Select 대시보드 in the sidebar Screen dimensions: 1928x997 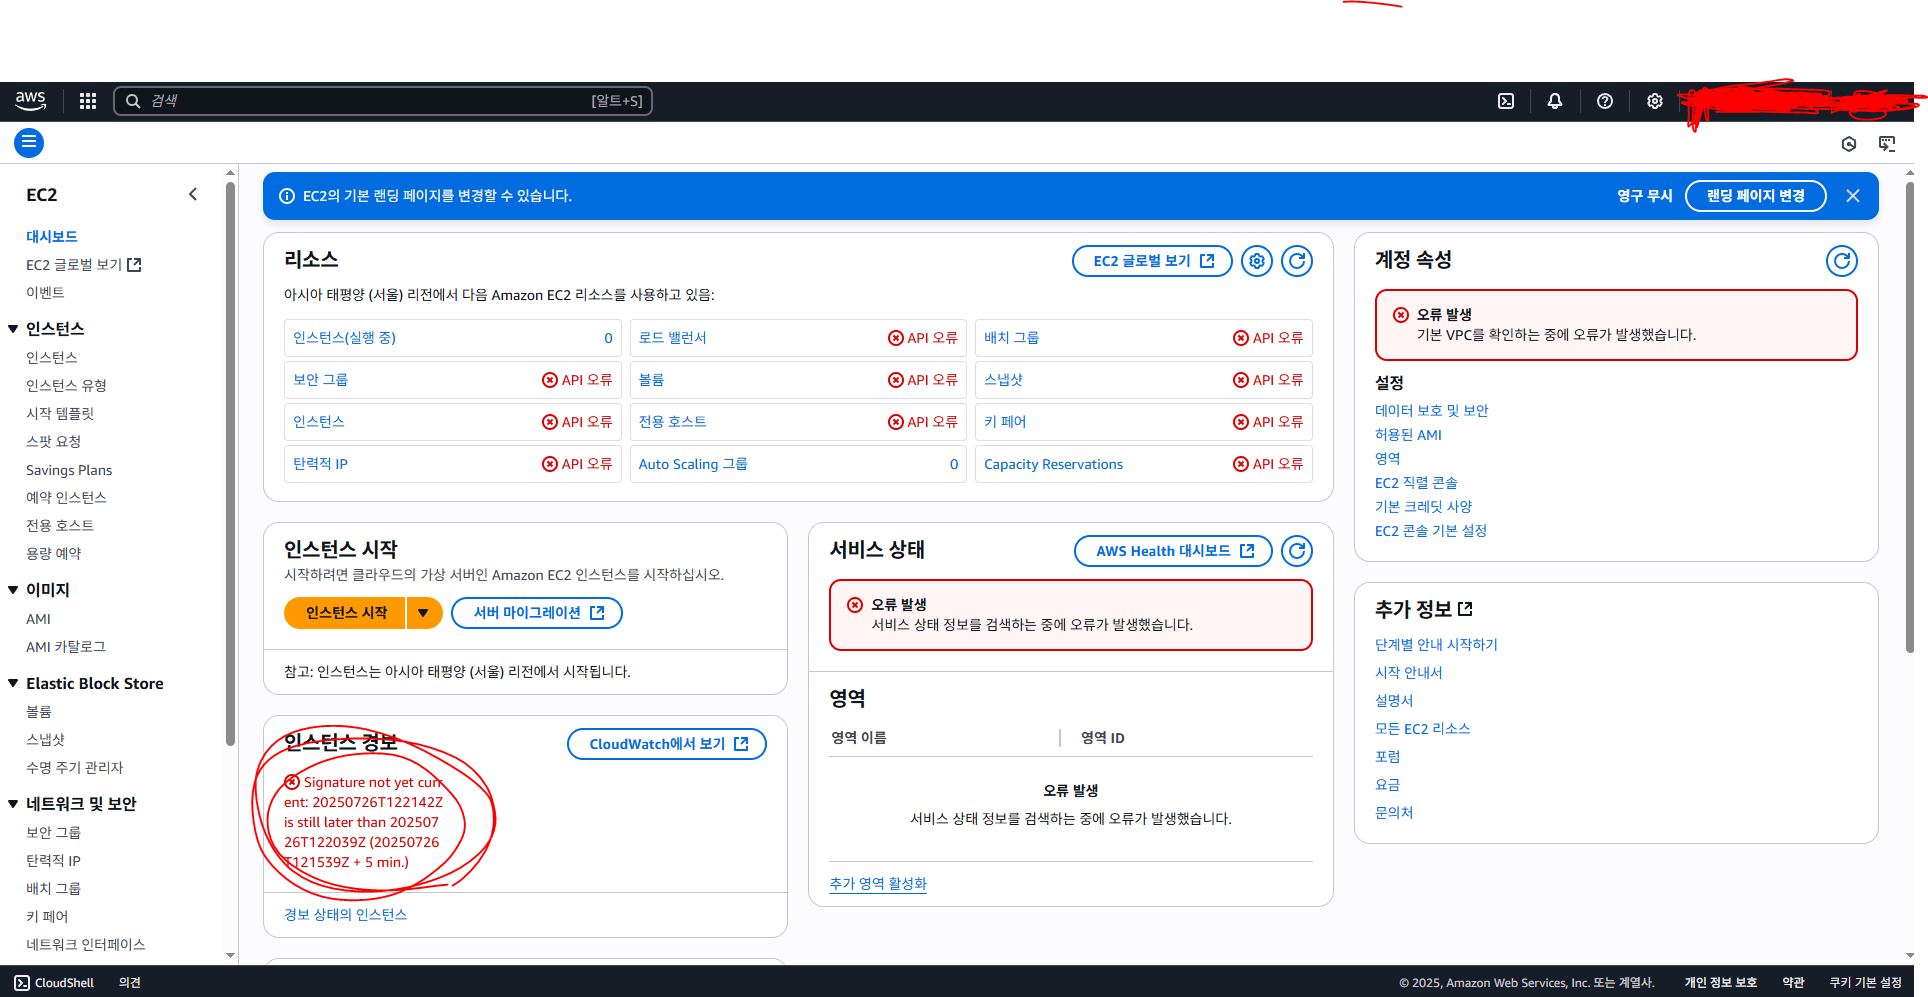[x=52, y=237]
